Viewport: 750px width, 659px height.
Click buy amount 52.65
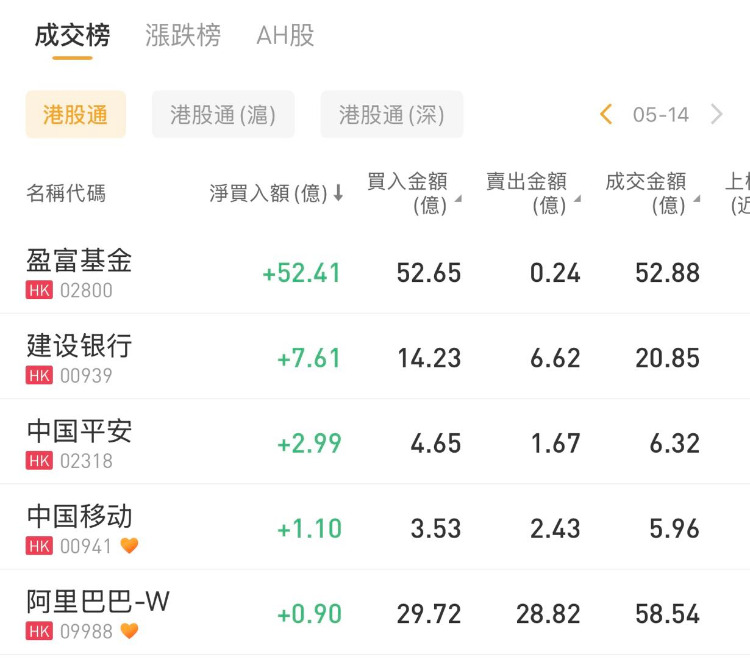coord(429,273)
